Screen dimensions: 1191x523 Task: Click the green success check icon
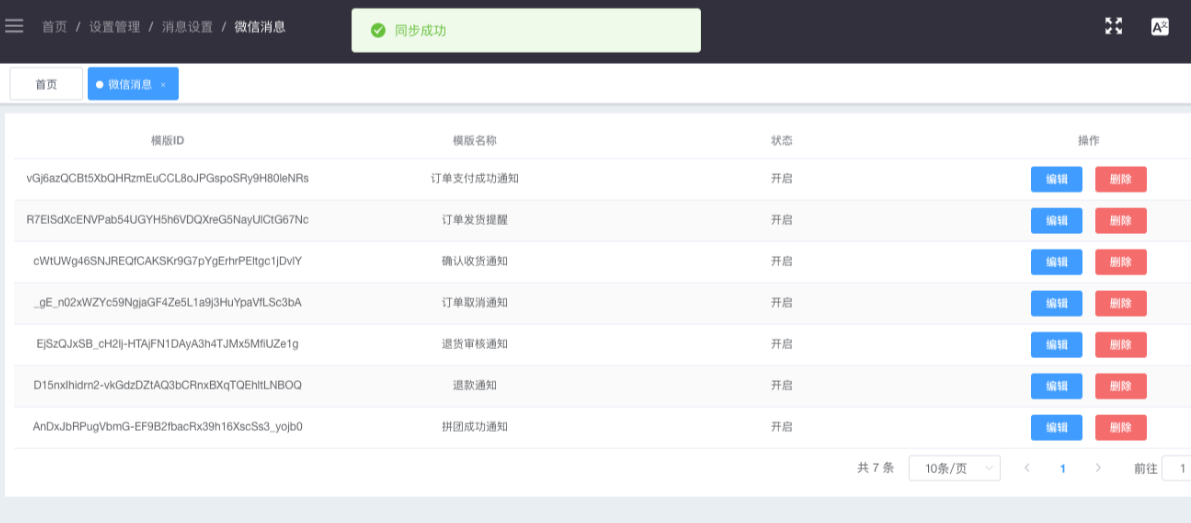point(378,30)
